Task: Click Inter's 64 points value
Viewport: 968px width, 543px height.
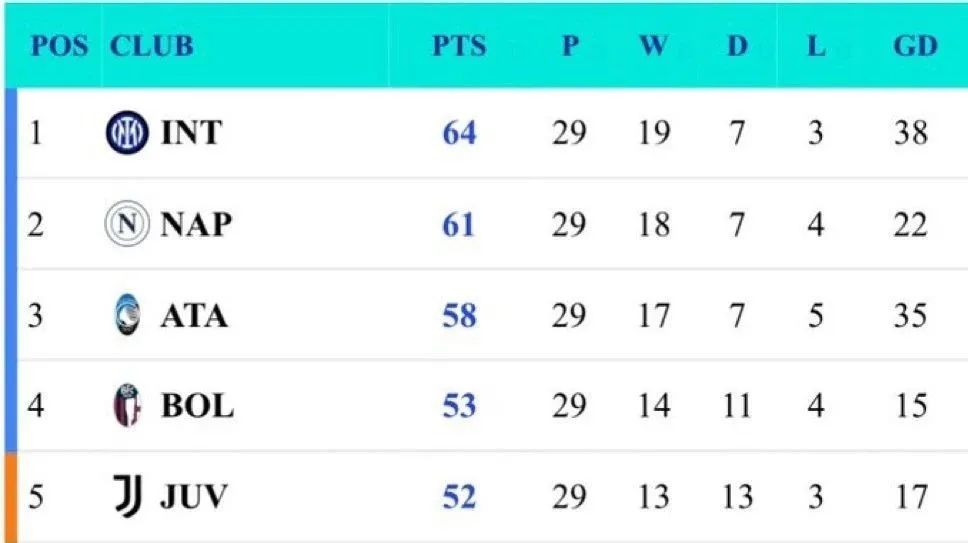Action: (459, 133)
